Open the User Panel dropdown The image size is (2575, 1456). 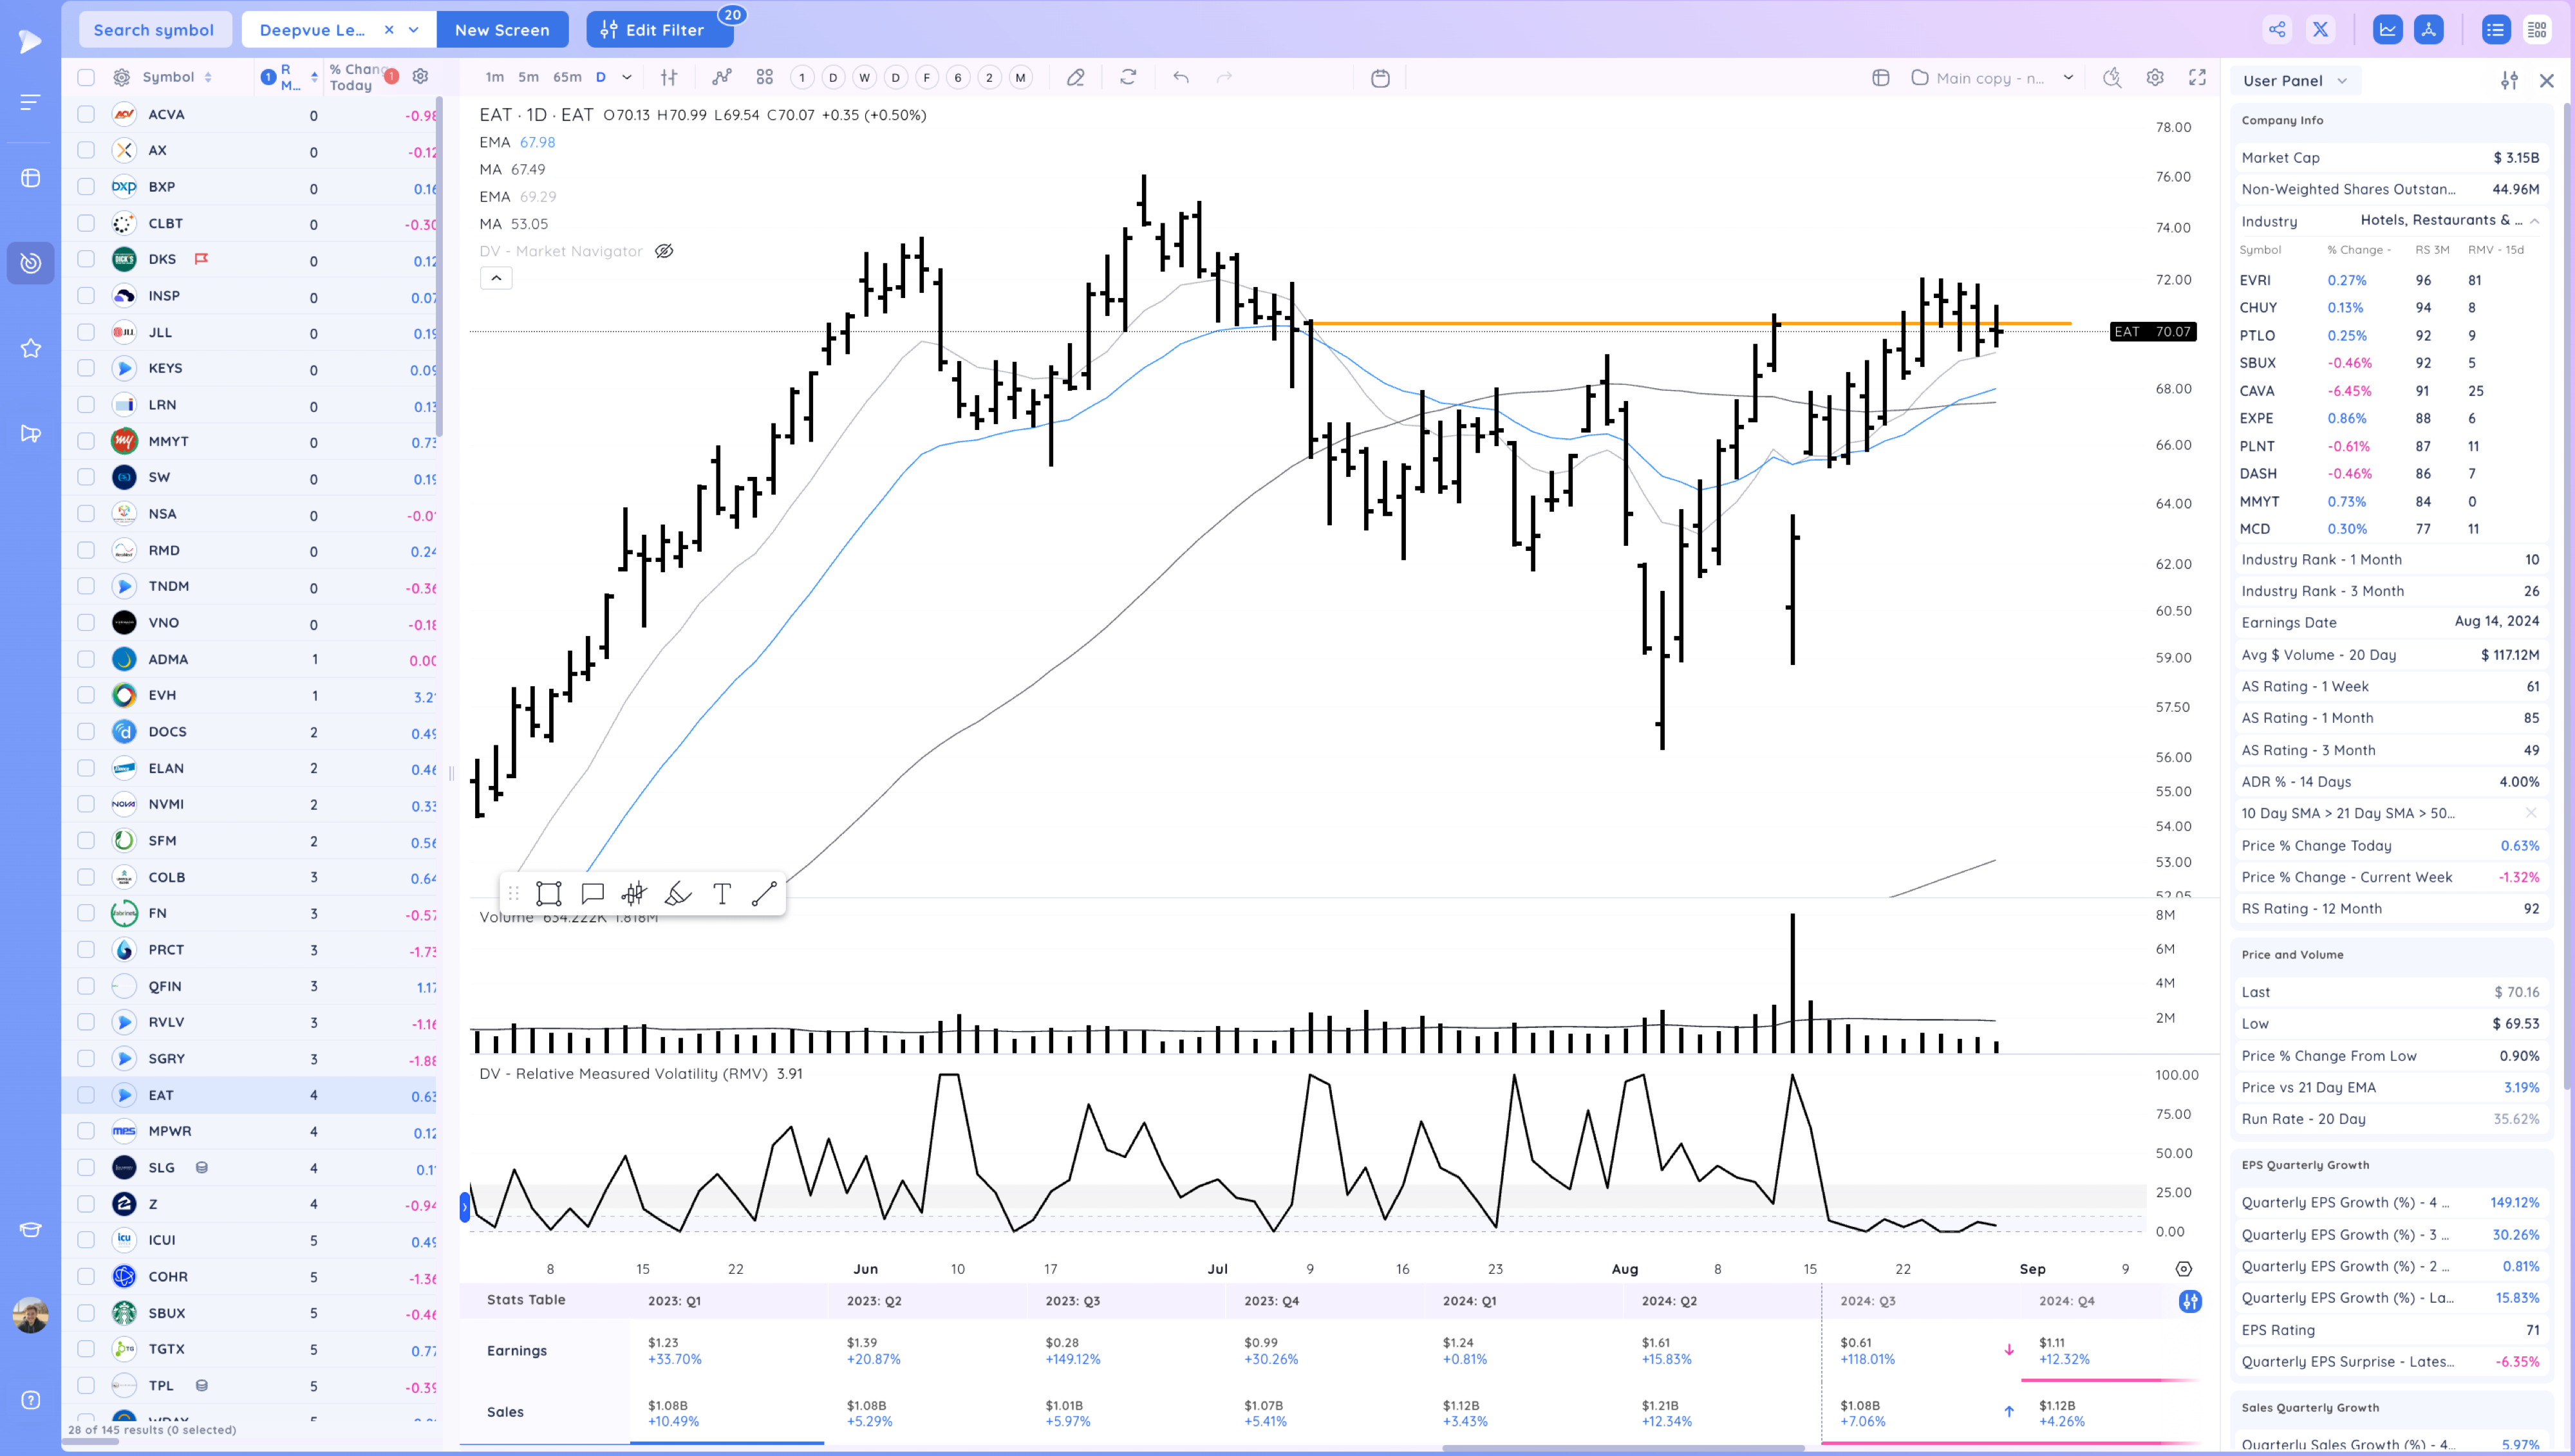2295,81
